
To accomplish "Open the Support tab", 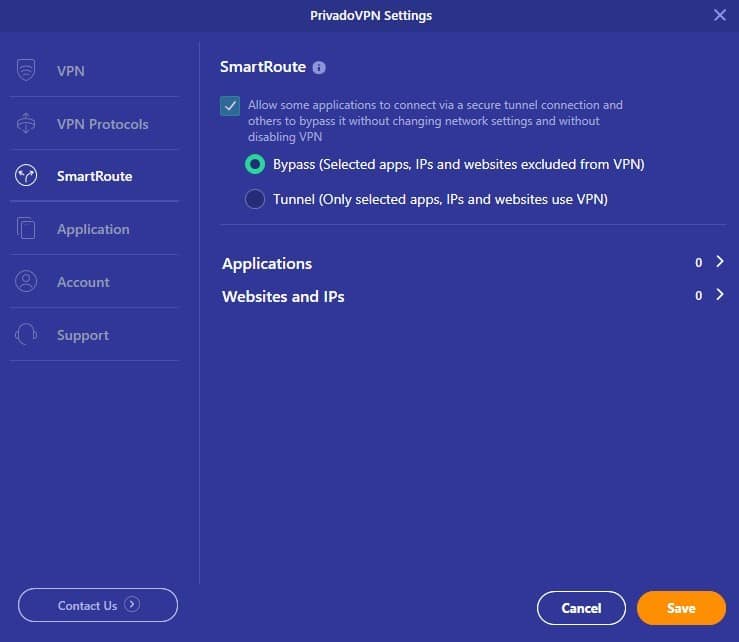I will 94,335.
